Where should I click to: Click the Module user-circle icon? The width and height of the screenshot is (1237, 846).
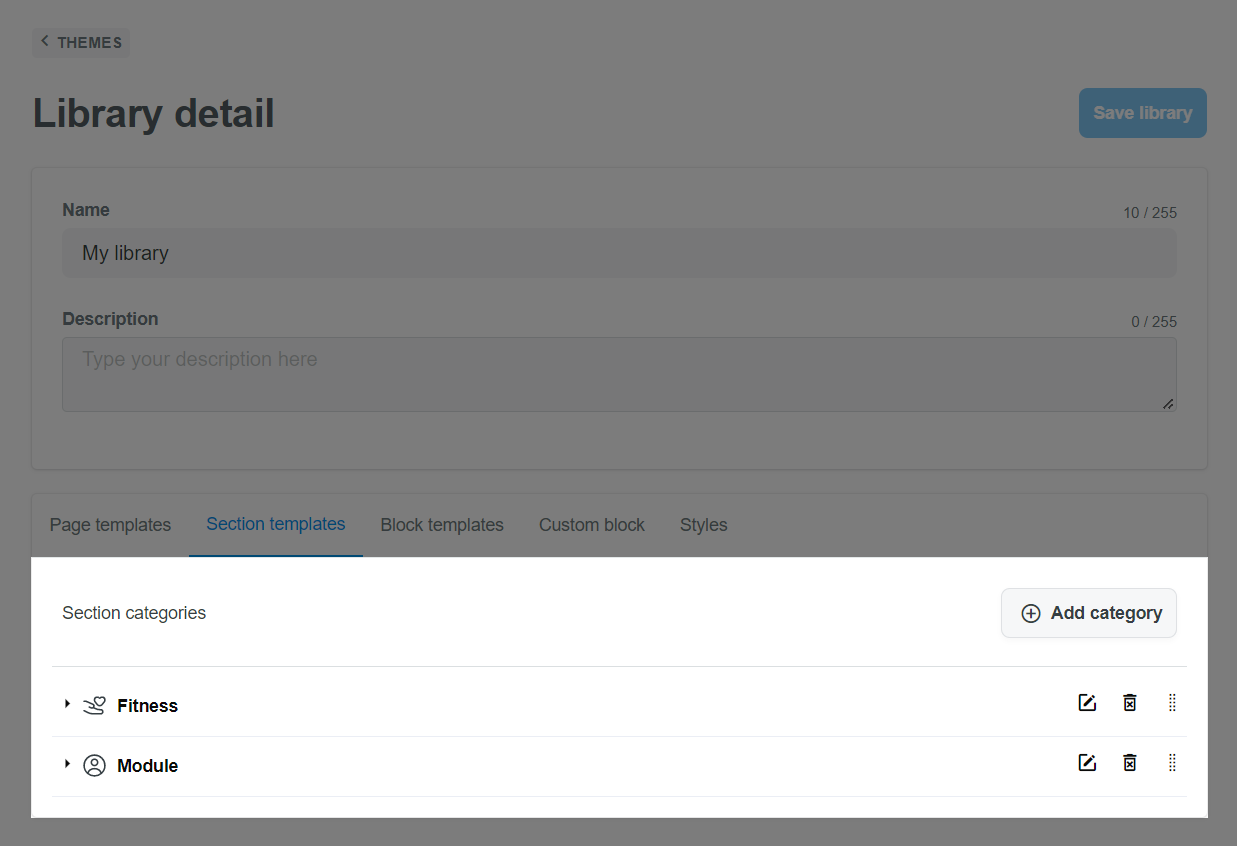coord(94,766)
